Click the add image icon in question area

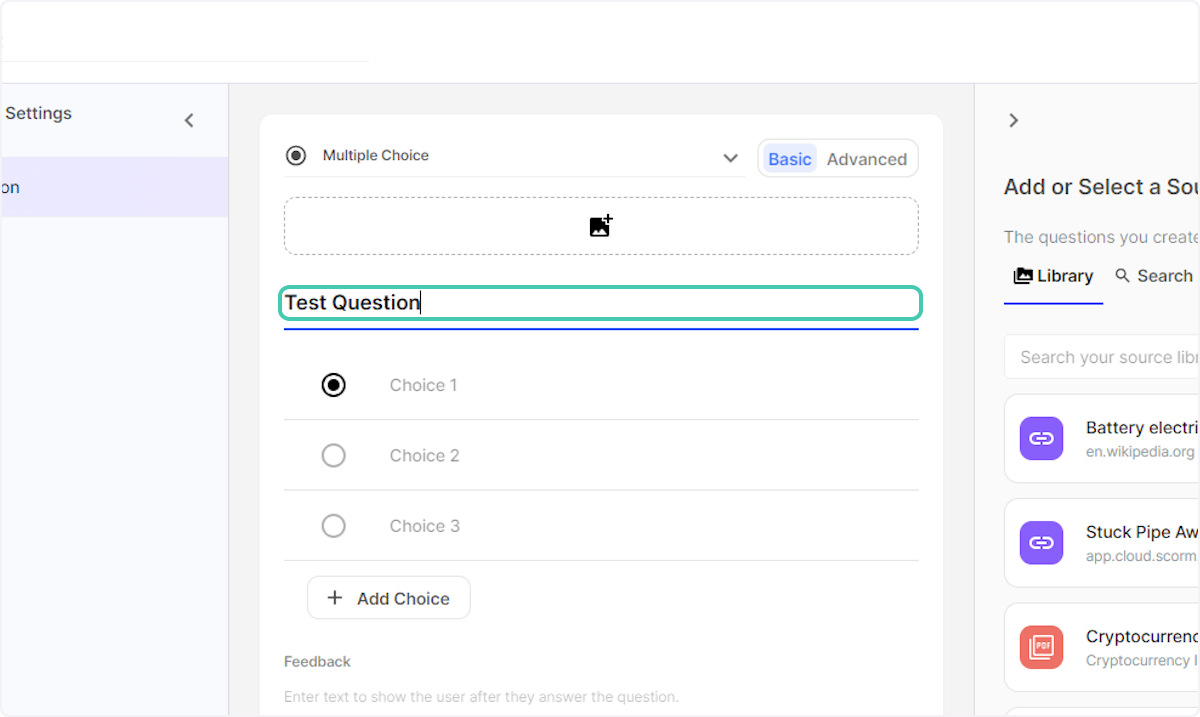(x=600, y=225)
